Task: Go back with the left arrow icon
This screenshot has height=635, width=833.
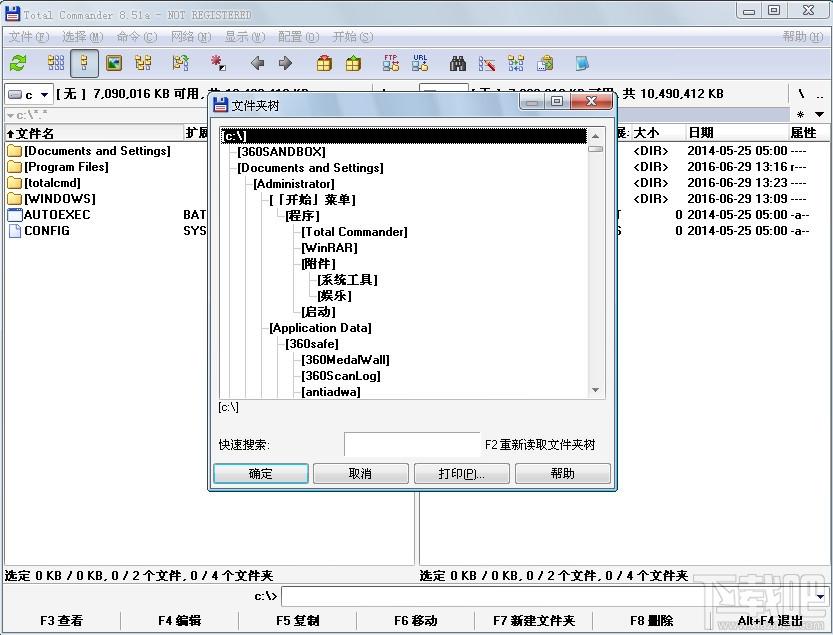Action: point(257,63)
